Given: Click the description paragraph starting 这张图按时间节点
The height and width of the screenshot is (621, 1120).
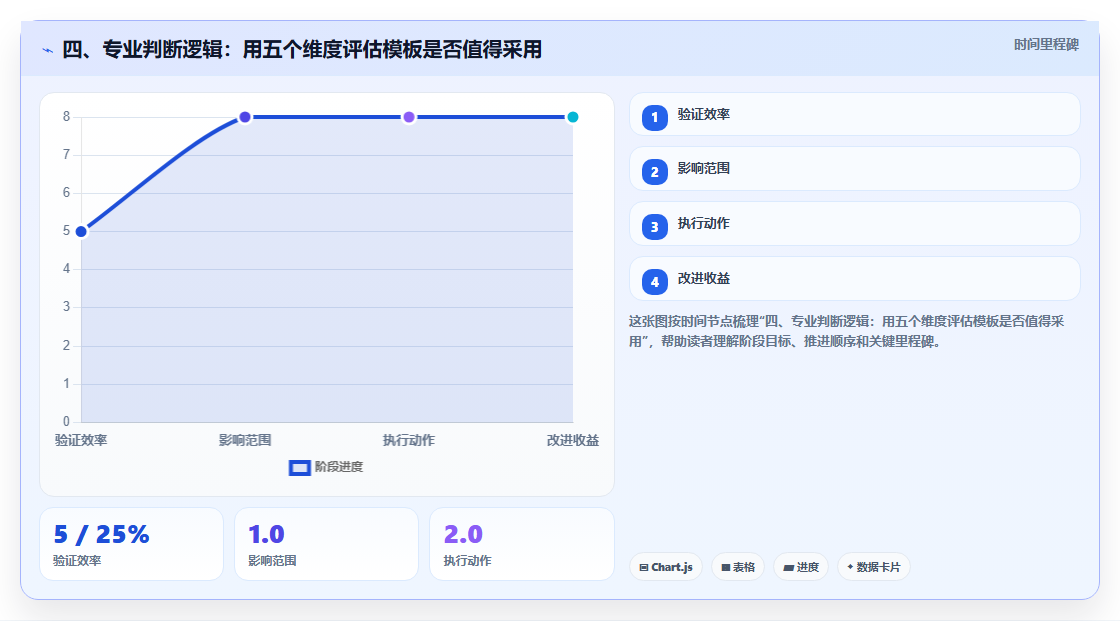Looking at the screenshot, I should (846, 331).
